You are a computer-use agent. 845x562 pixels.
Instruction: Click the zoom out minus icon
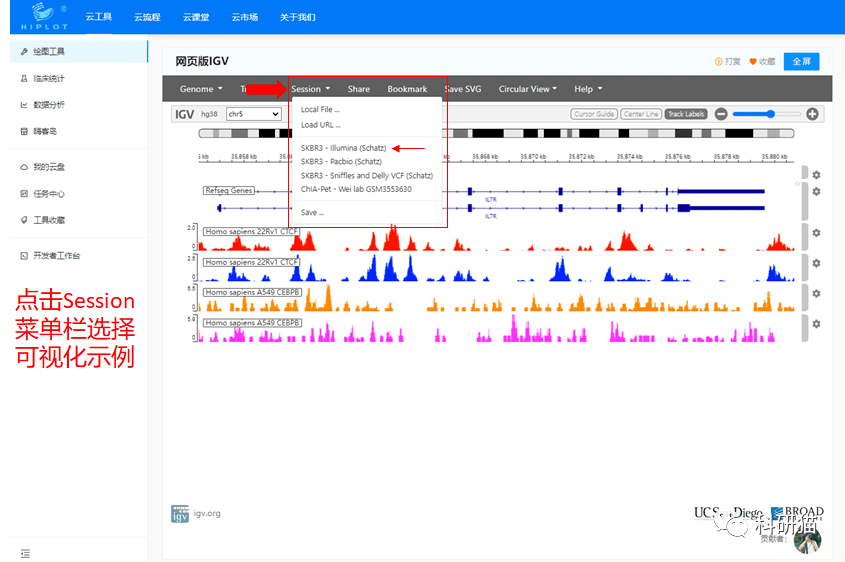pyautogui.click(x=720, y=114)
